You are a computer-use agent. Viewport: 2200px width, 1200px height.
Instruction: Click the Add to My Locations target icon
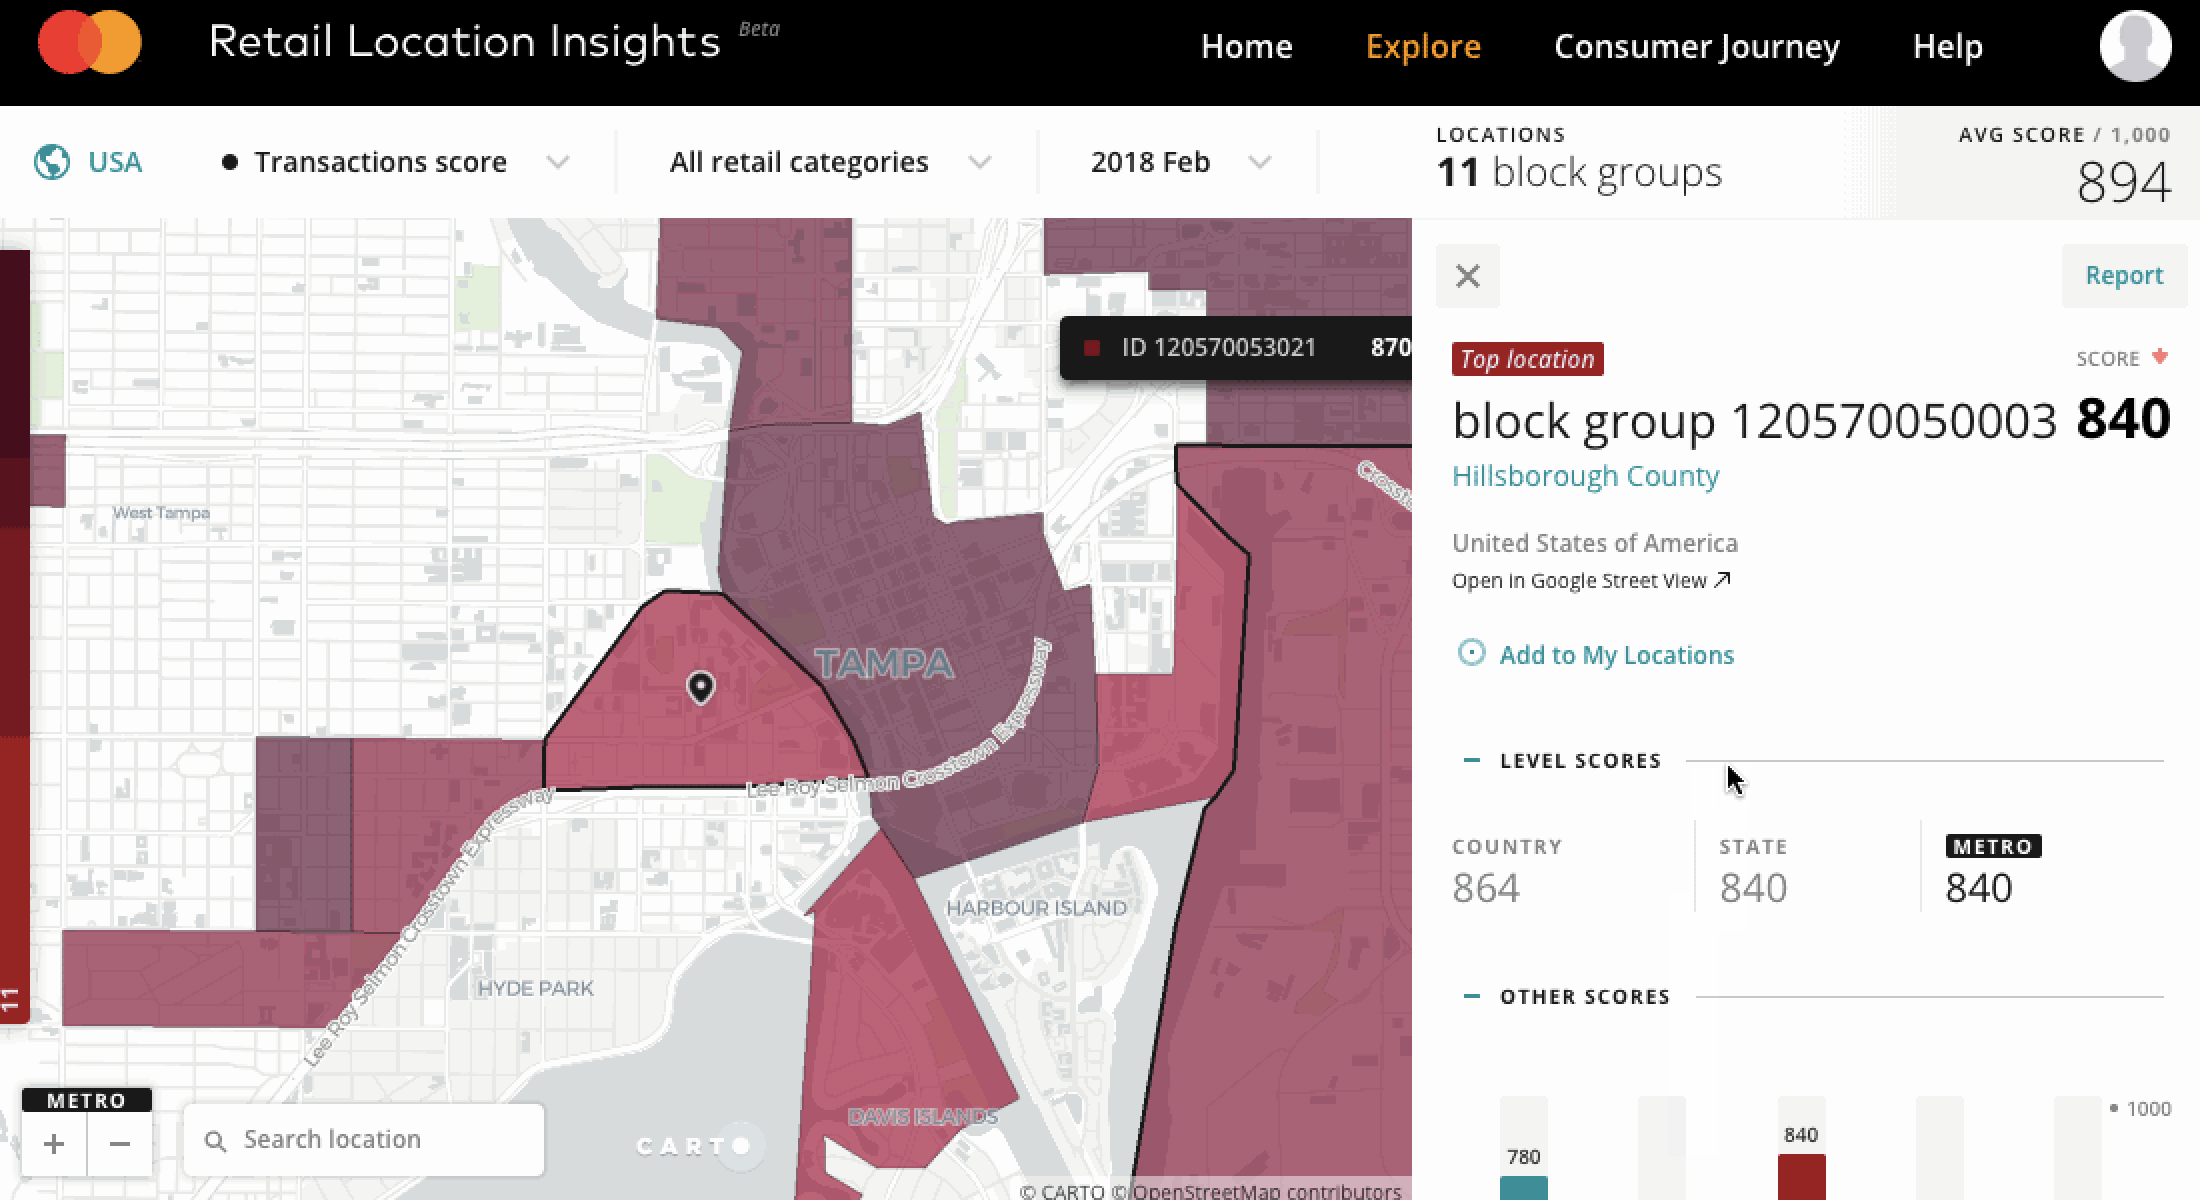pyautogui.click(x=1470, y=653)
